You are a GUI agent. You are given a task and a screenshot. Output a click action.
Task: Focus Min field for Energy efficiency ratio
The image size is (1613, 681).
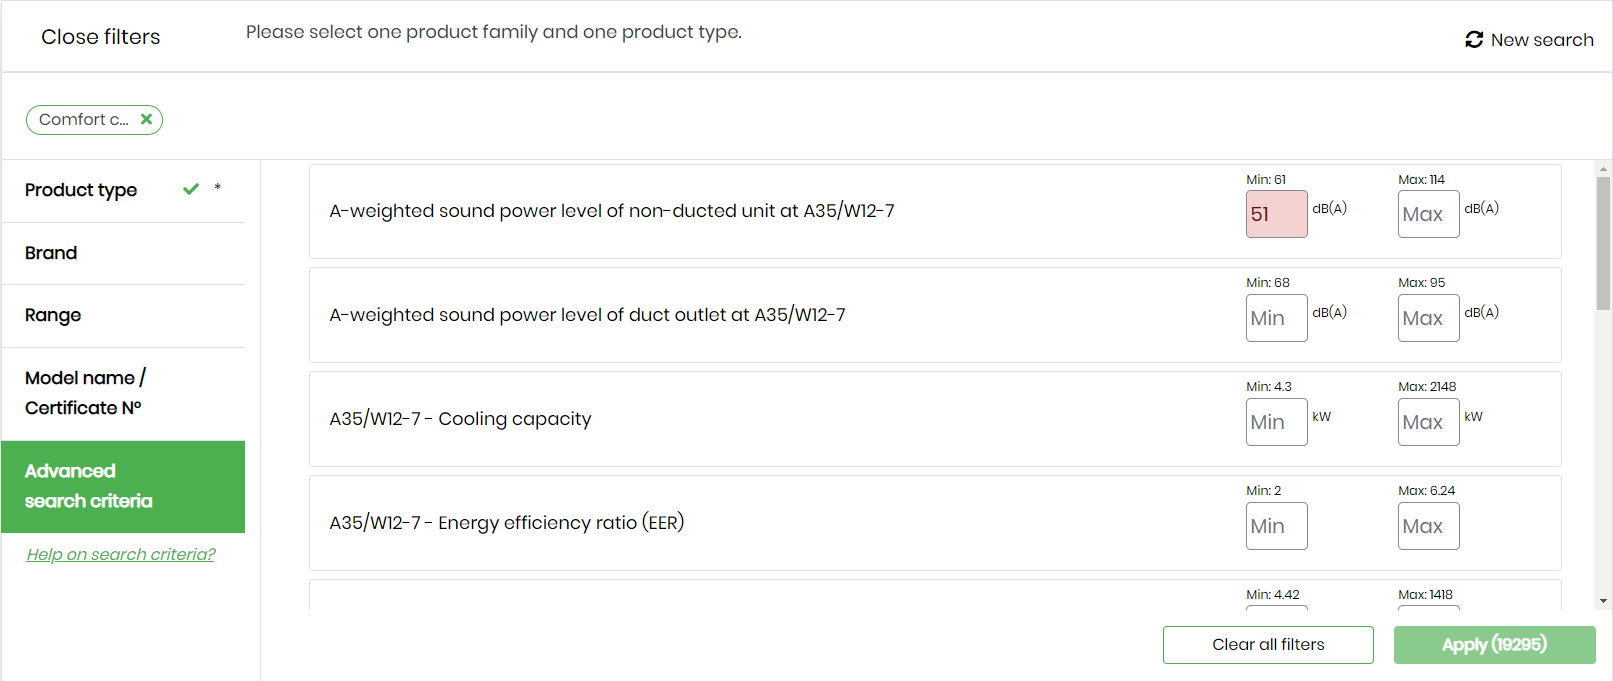coord(1276,526)
